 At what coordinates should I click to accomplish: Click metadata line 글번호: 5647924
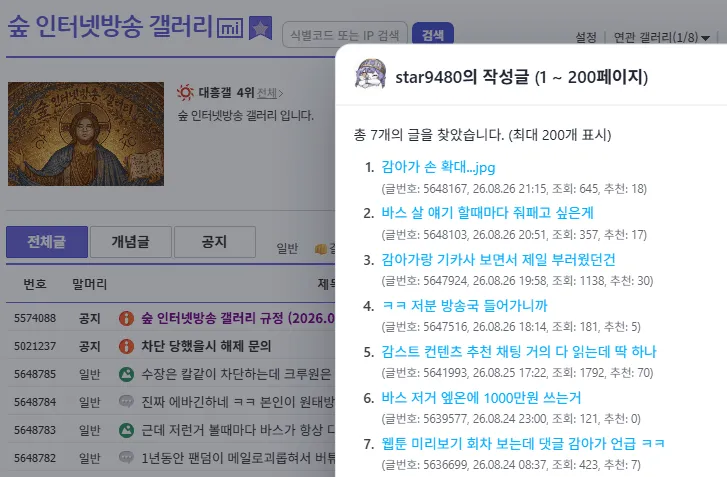pos(517,280)
